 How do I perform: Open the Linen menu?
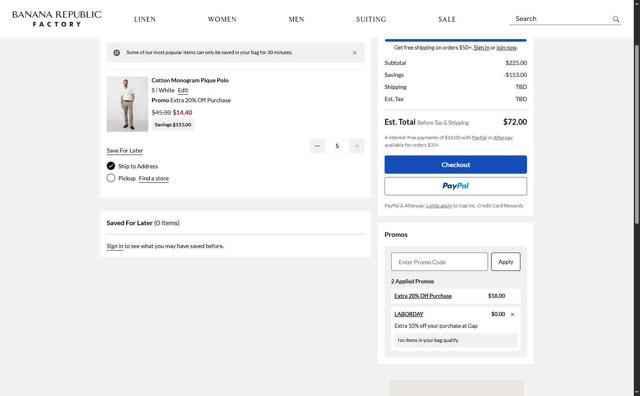coord(145,19)
